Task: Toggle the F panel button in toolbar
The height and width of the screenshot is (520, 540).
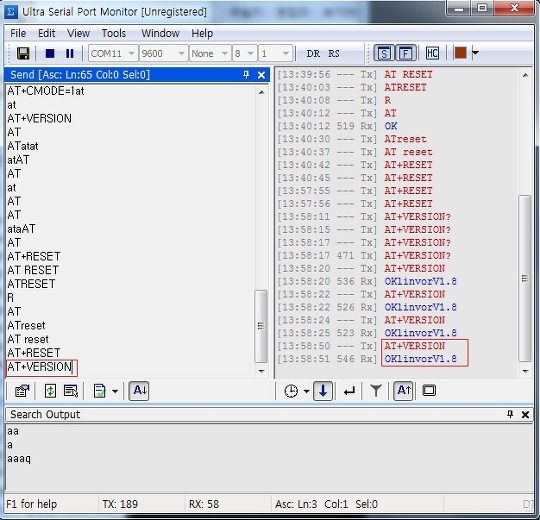Action: [x=405, y=53]
